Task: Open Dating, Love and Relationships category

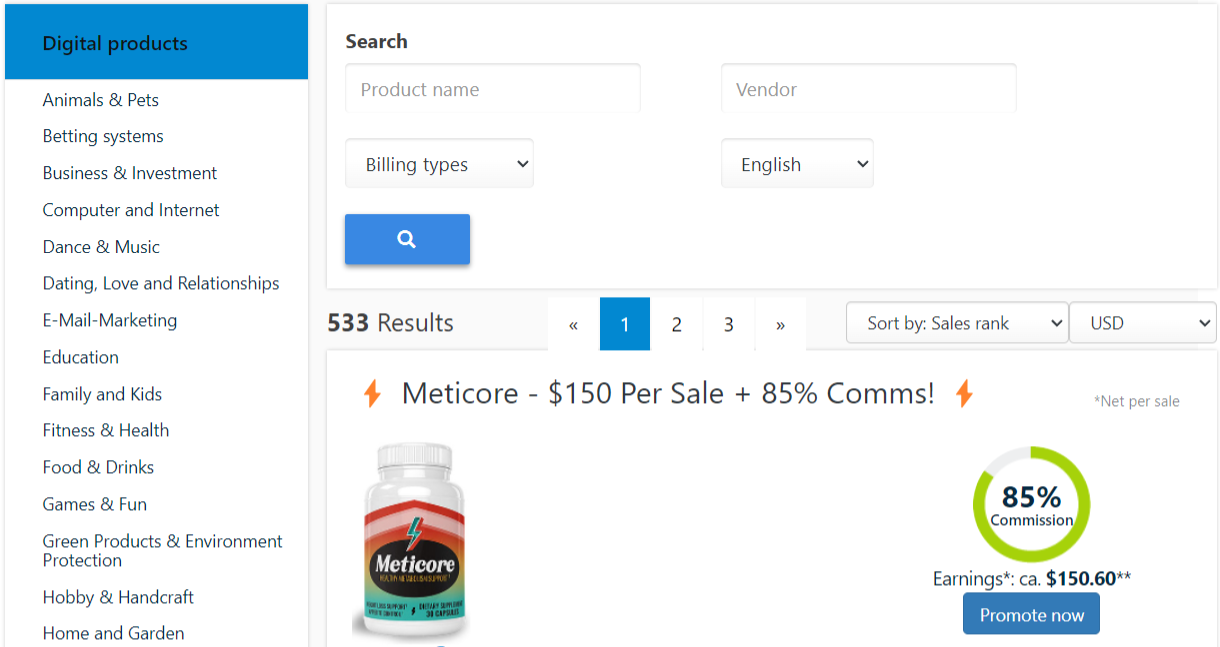Action: click(161, 283)
